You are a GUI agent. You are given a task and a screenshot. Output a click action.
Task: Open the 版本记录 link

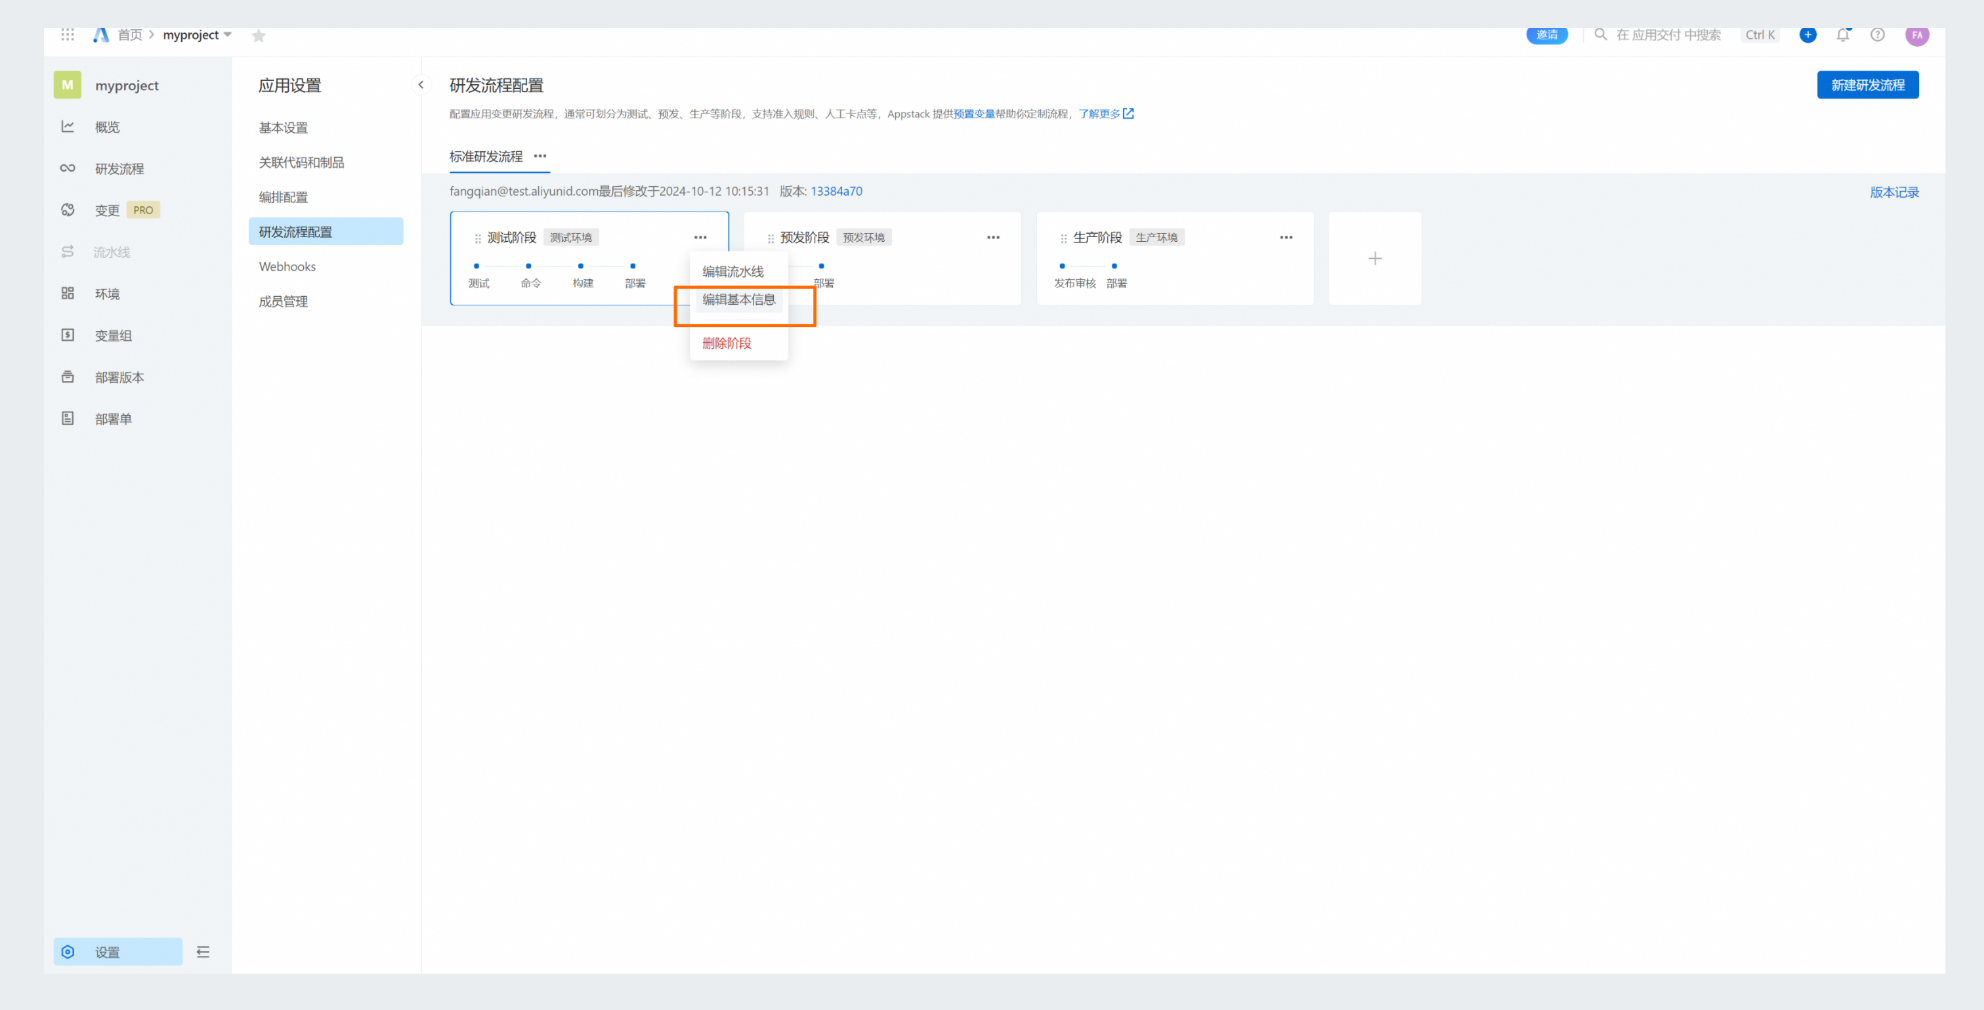tap(1894, 193)
